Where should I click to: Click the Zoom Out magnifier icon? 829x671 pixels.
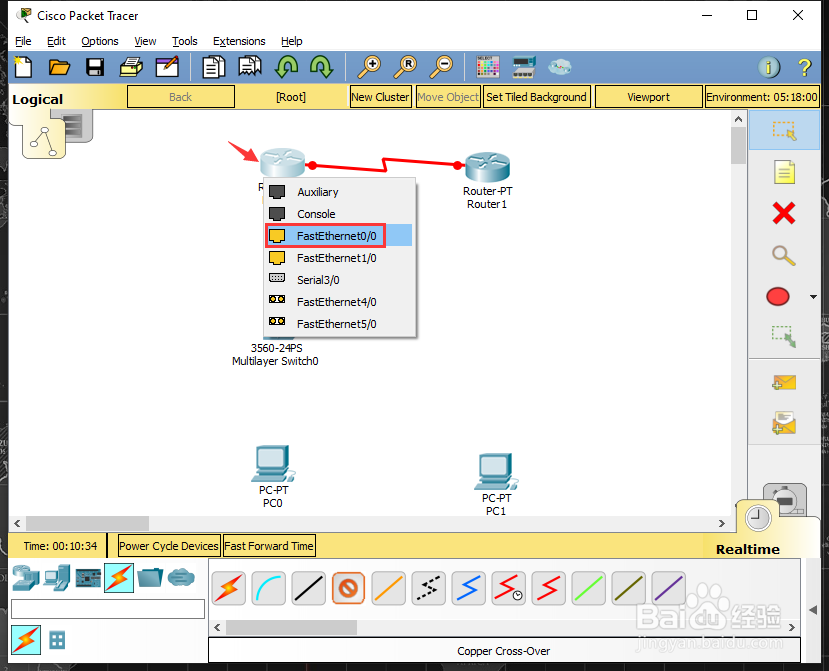click(x=441, y=67)
